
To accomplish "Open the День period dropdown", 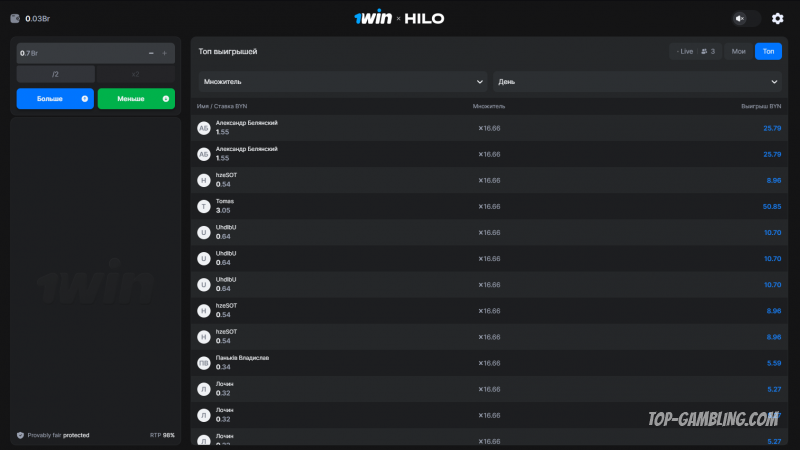I will (637, 82).
